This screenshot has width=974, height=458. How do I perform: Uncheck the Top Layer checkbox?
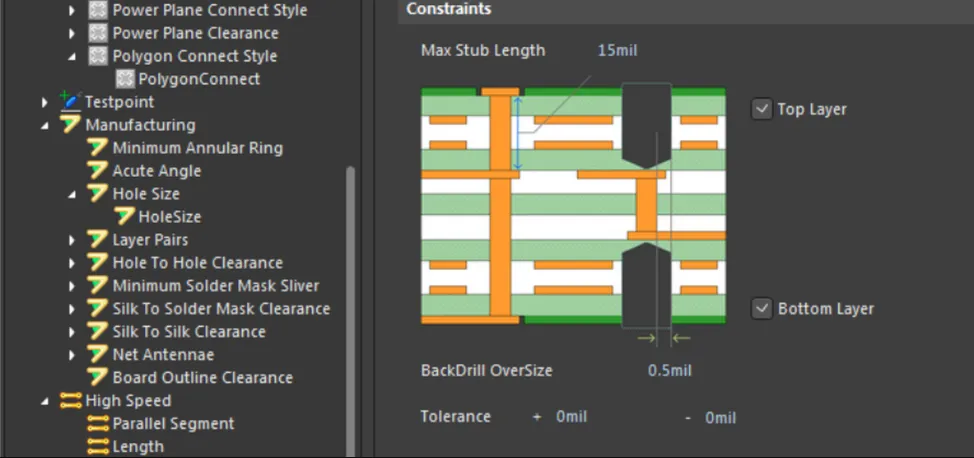point(762,109)
